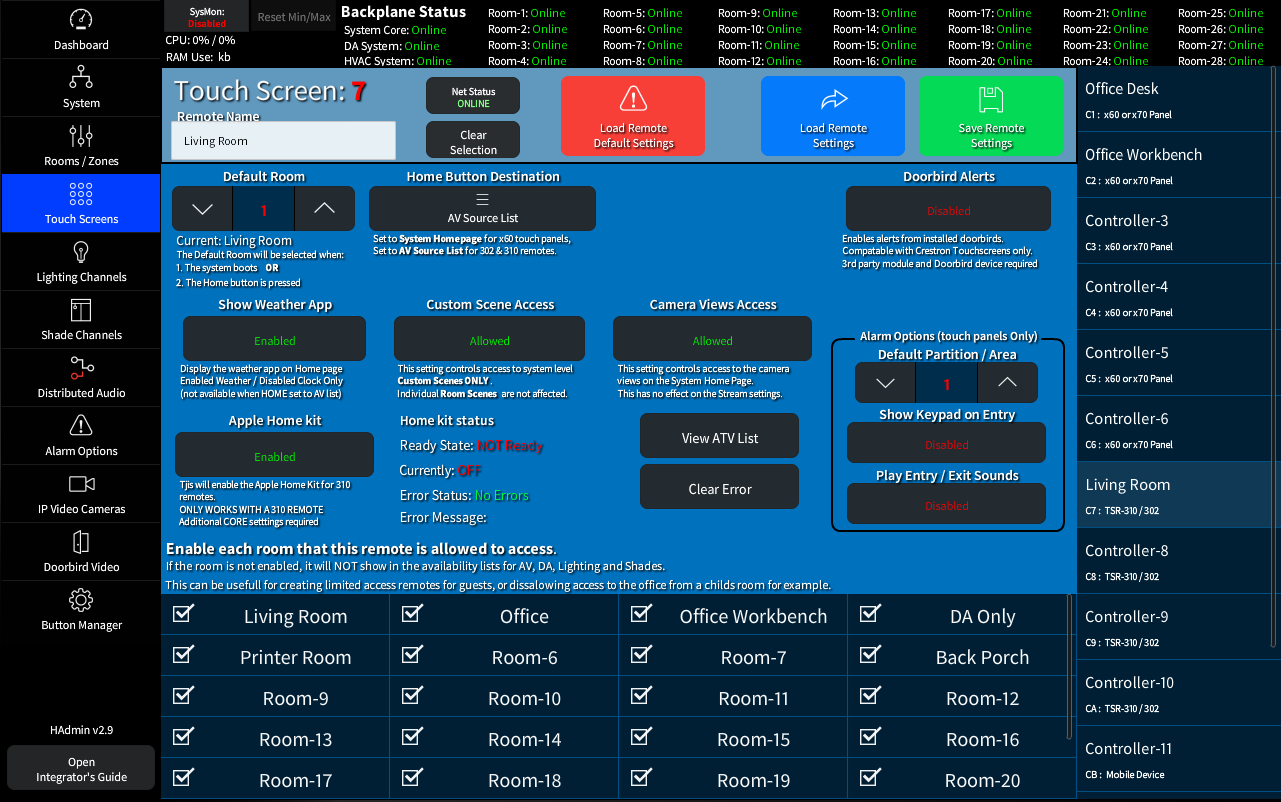Click hamburger icon on AV Source List button
Image resolution: width=1281 pixels, height=802 pixels.
[x=482, y=200]
